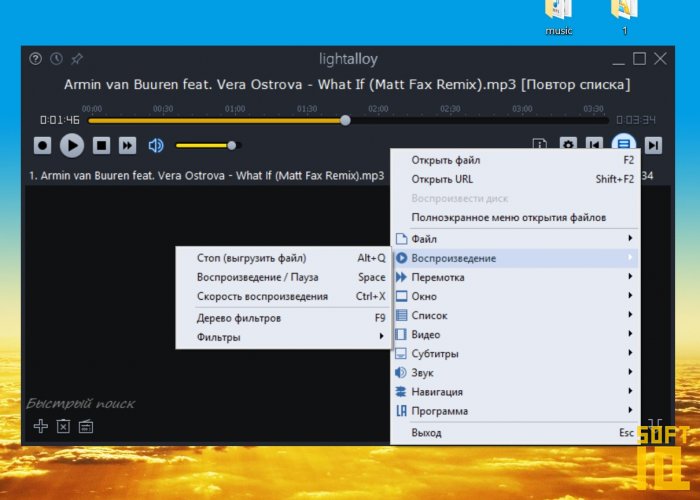
Task: Expand the Воспроизведение submenu
Action: pyautogui.click(x=515, y=258)
